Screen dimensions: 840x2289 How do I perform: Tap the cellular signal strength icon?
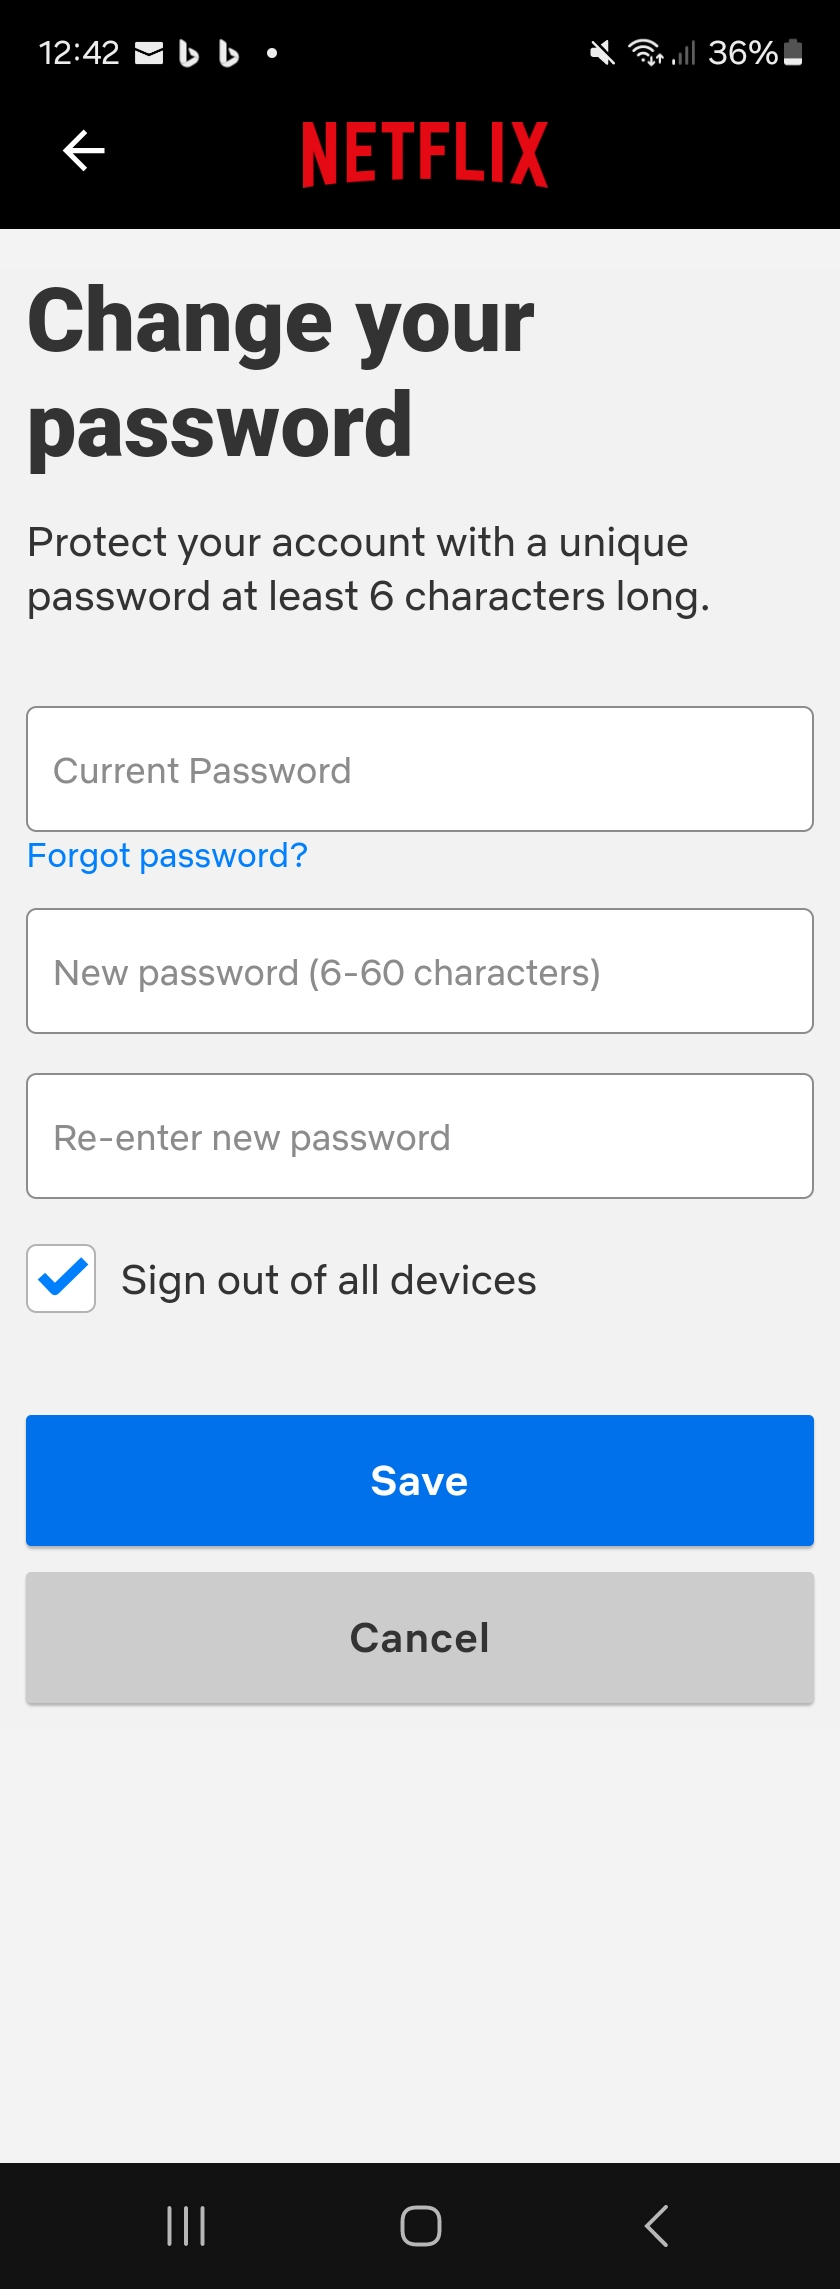(x=684, y=53)
